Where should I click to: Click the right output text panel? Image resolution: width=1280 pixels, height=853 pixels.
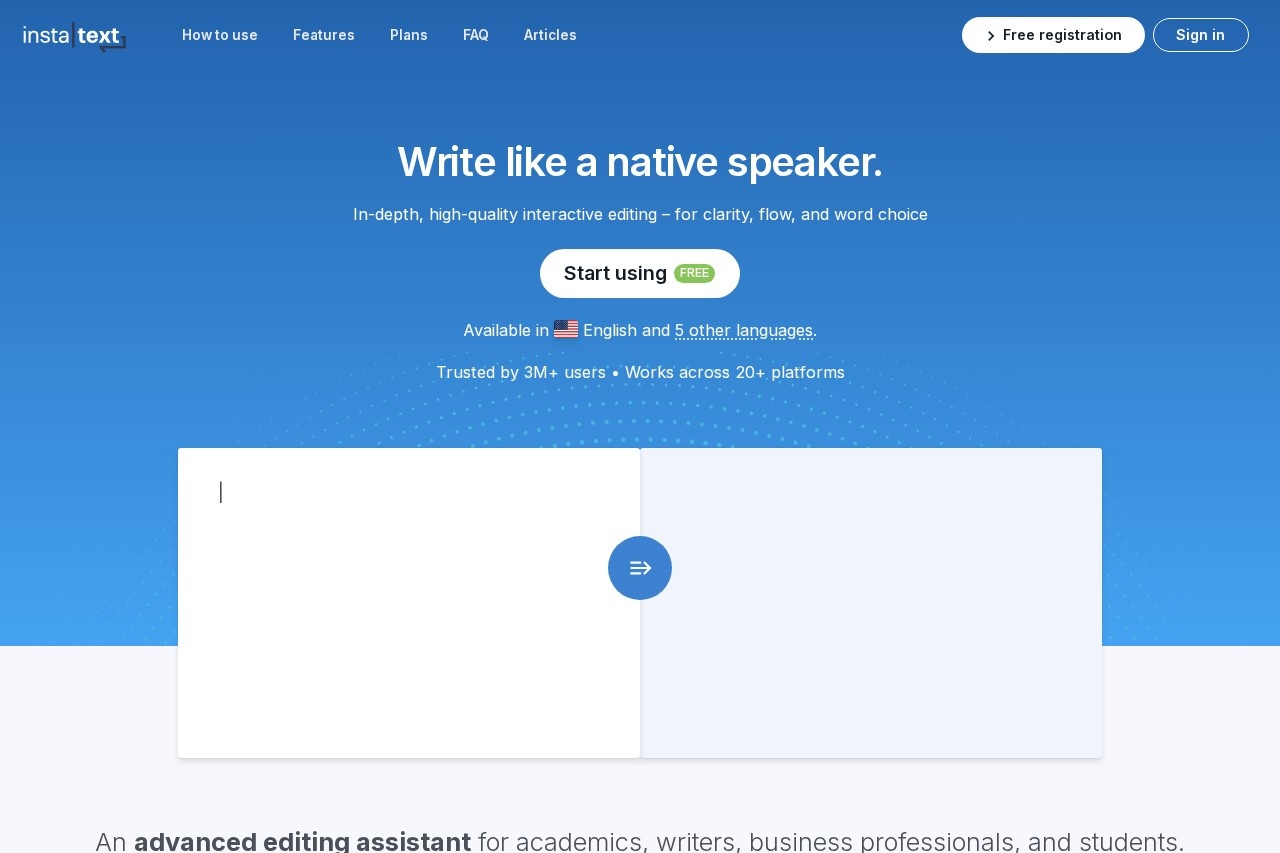coord(871,603)
